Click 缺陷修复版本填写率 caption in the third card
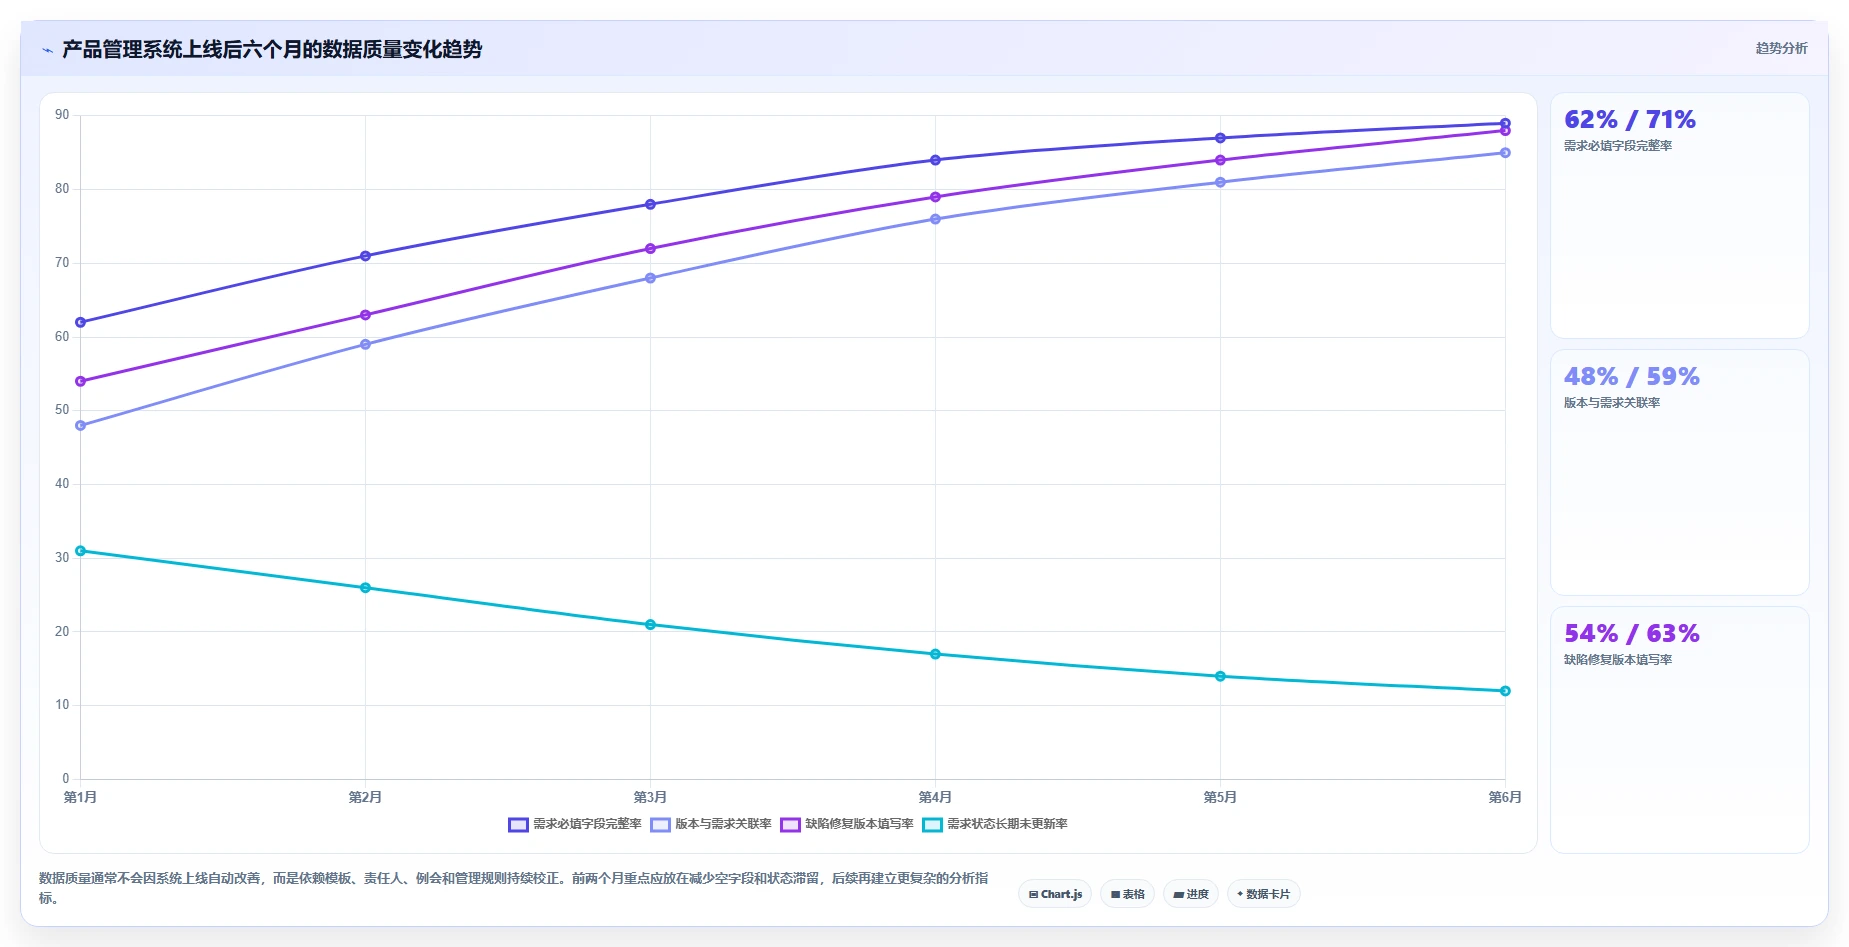This screenshot has width=1849, height=947. pos(1618,660)
